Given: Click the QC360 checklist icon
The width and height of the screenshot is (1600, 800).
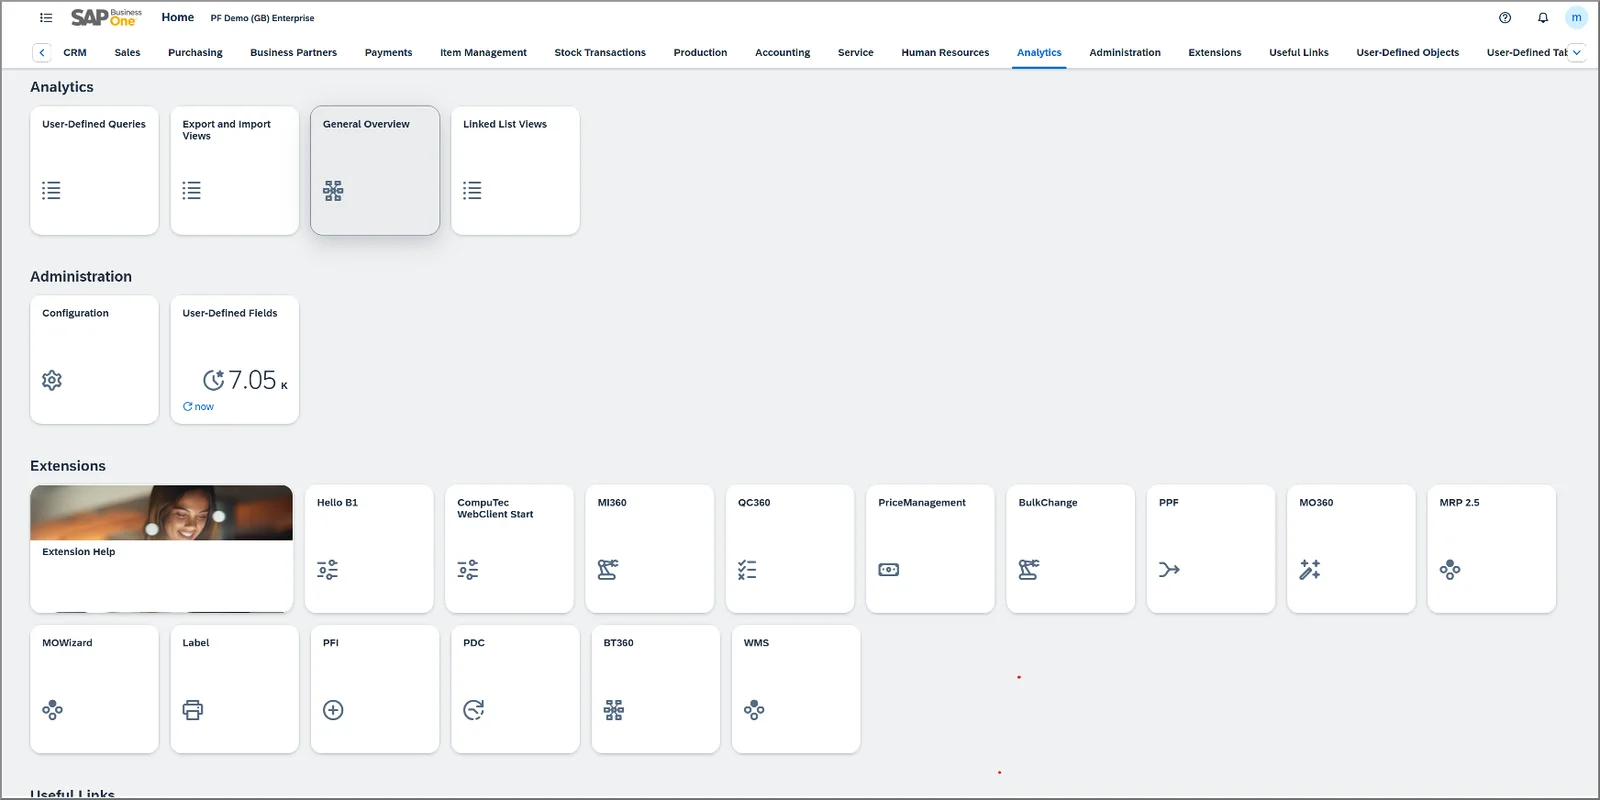Looking at the screenshot, I should [747, 570].
